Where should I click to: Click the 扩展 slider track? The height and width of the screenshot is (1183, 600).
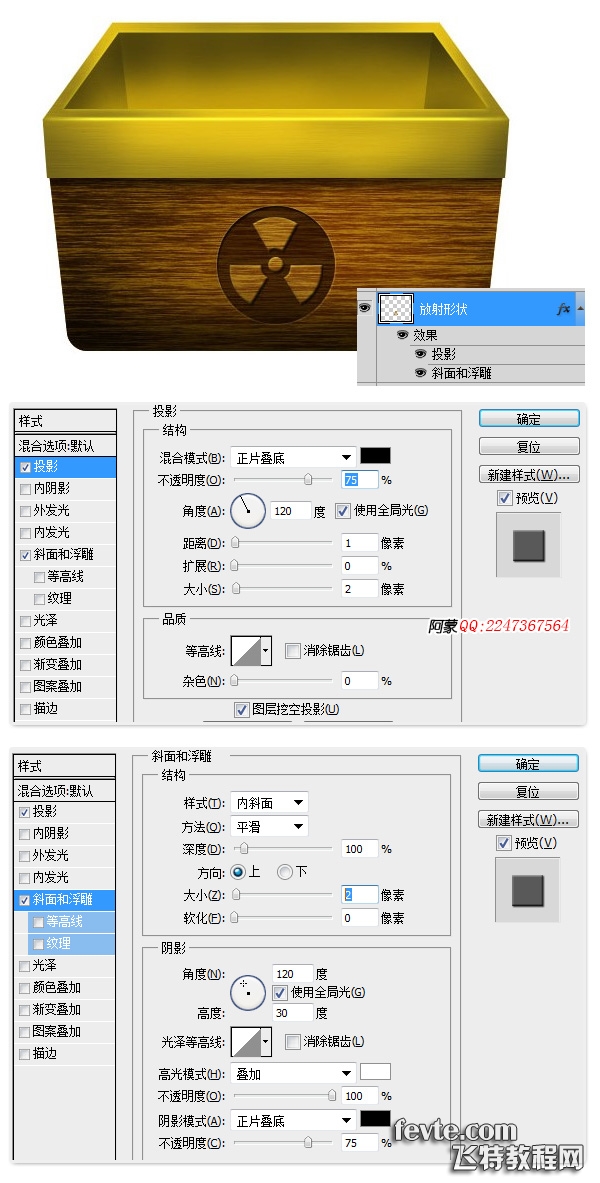click(x=282, y=565)
